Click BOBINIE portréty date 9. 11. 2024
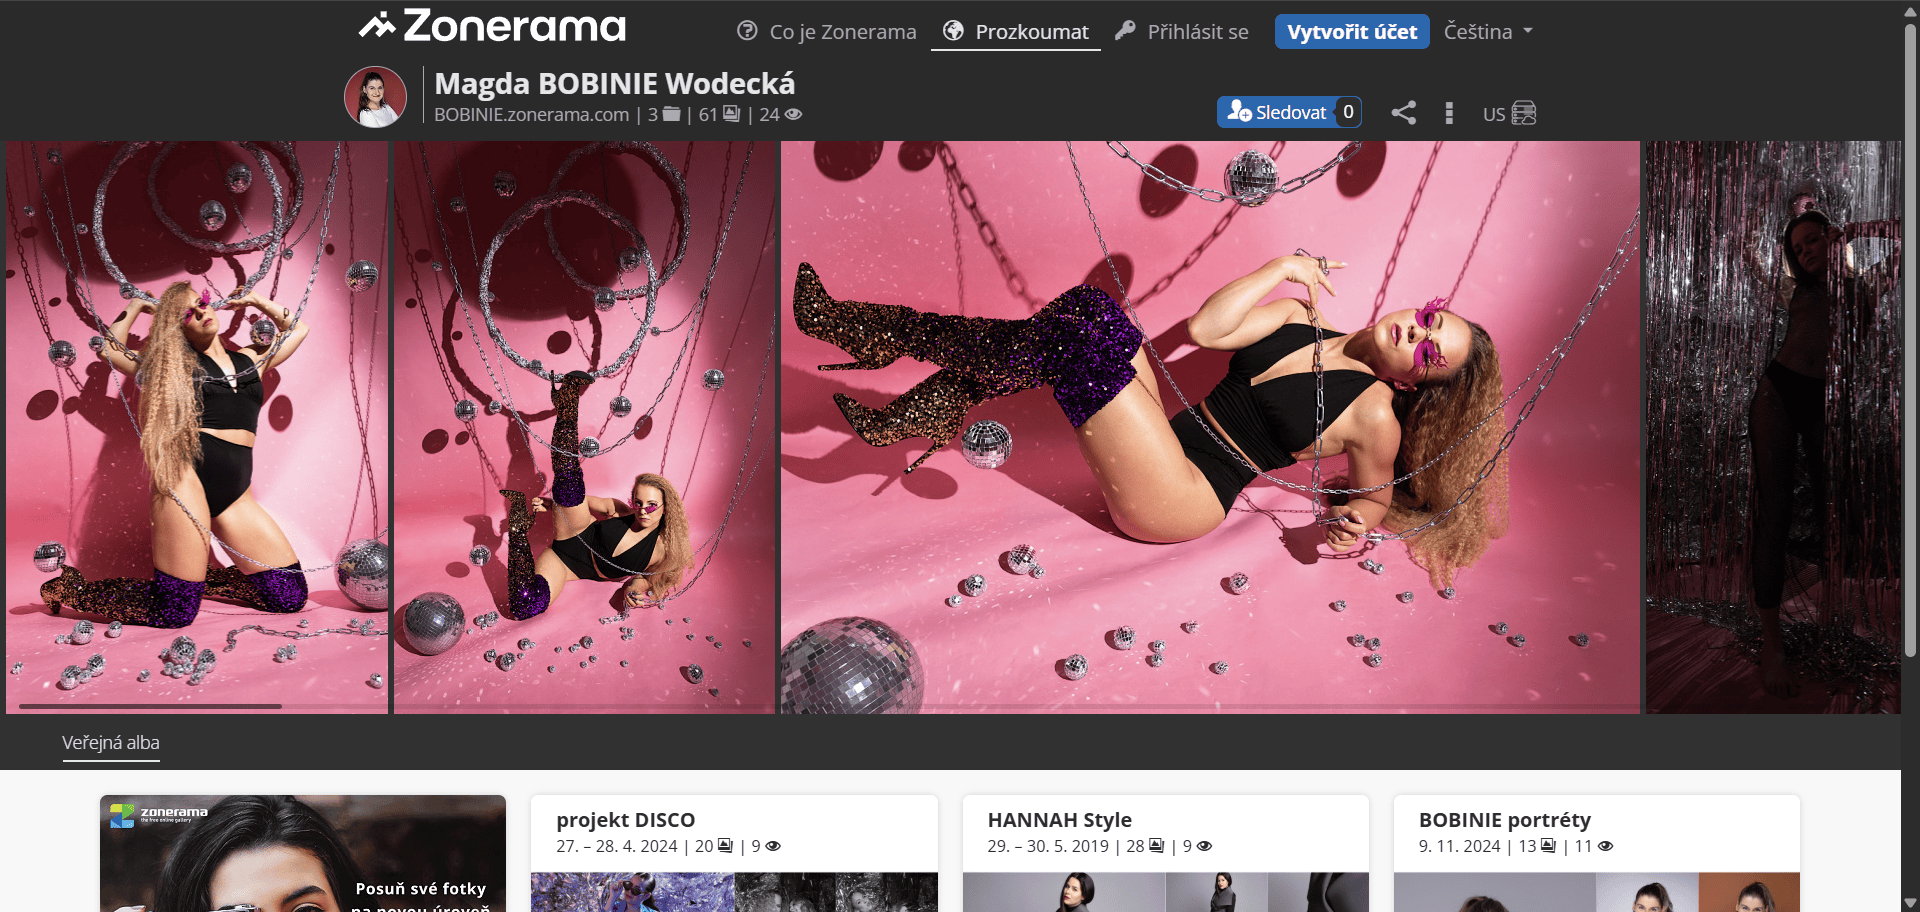Viewport: 1920px width, 912px height. coord(1459,846)
